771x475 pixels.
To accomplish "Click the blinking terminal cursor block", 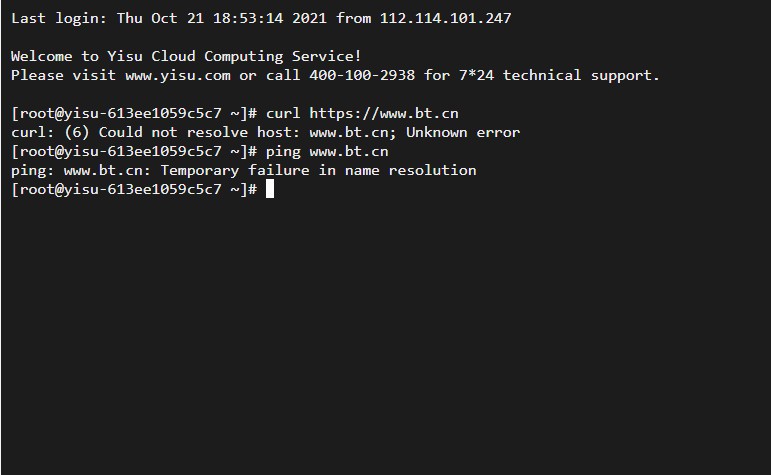I will [x=270, y=189].
